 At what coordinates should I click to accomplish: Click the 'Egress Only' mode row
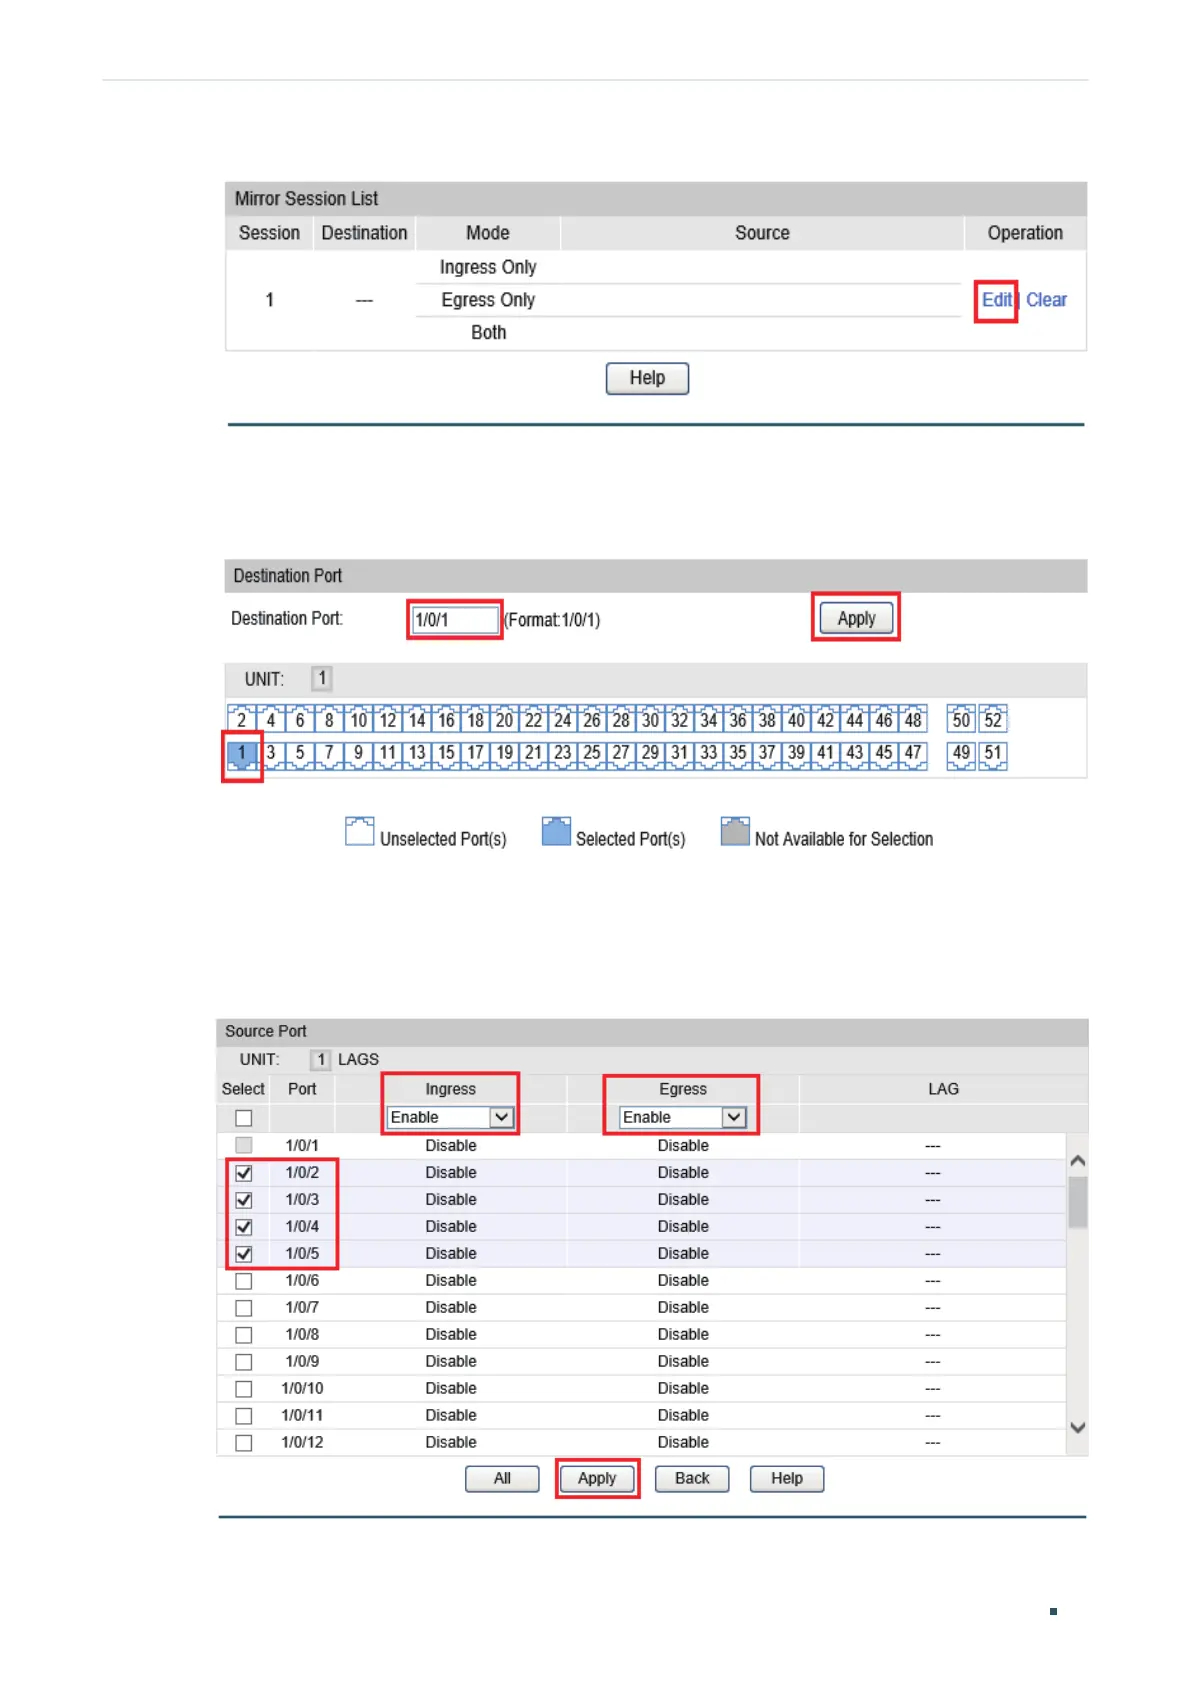click(488, 300)
